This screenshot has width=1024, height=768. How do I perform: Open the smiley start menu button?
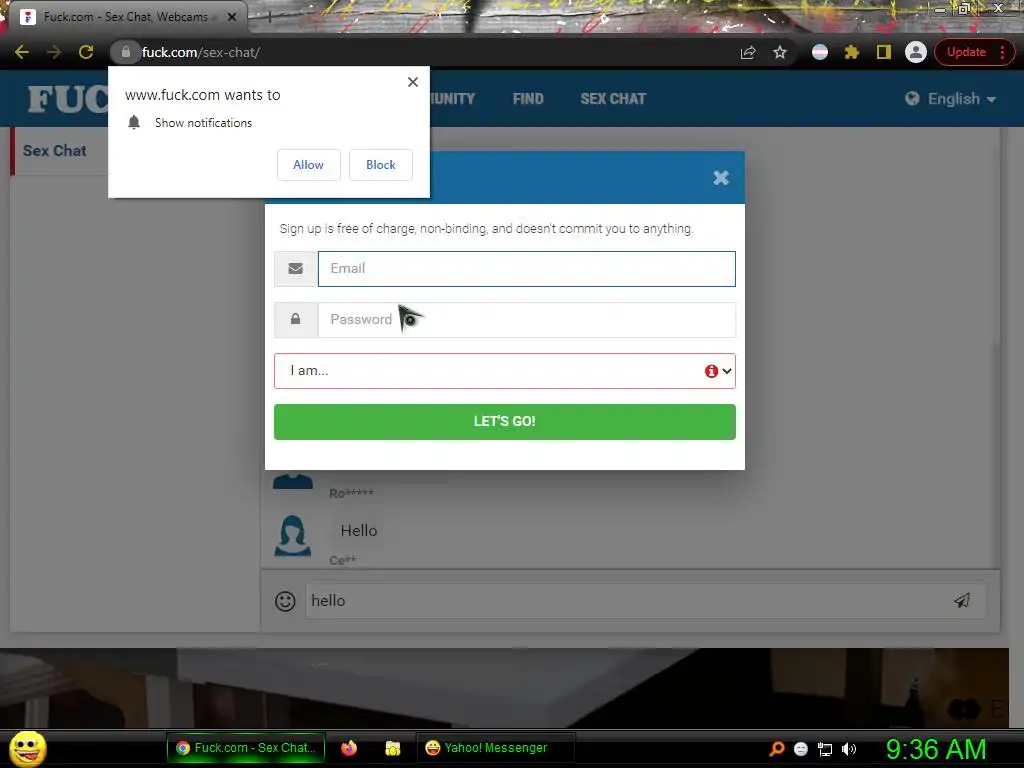tap(28, 748)
